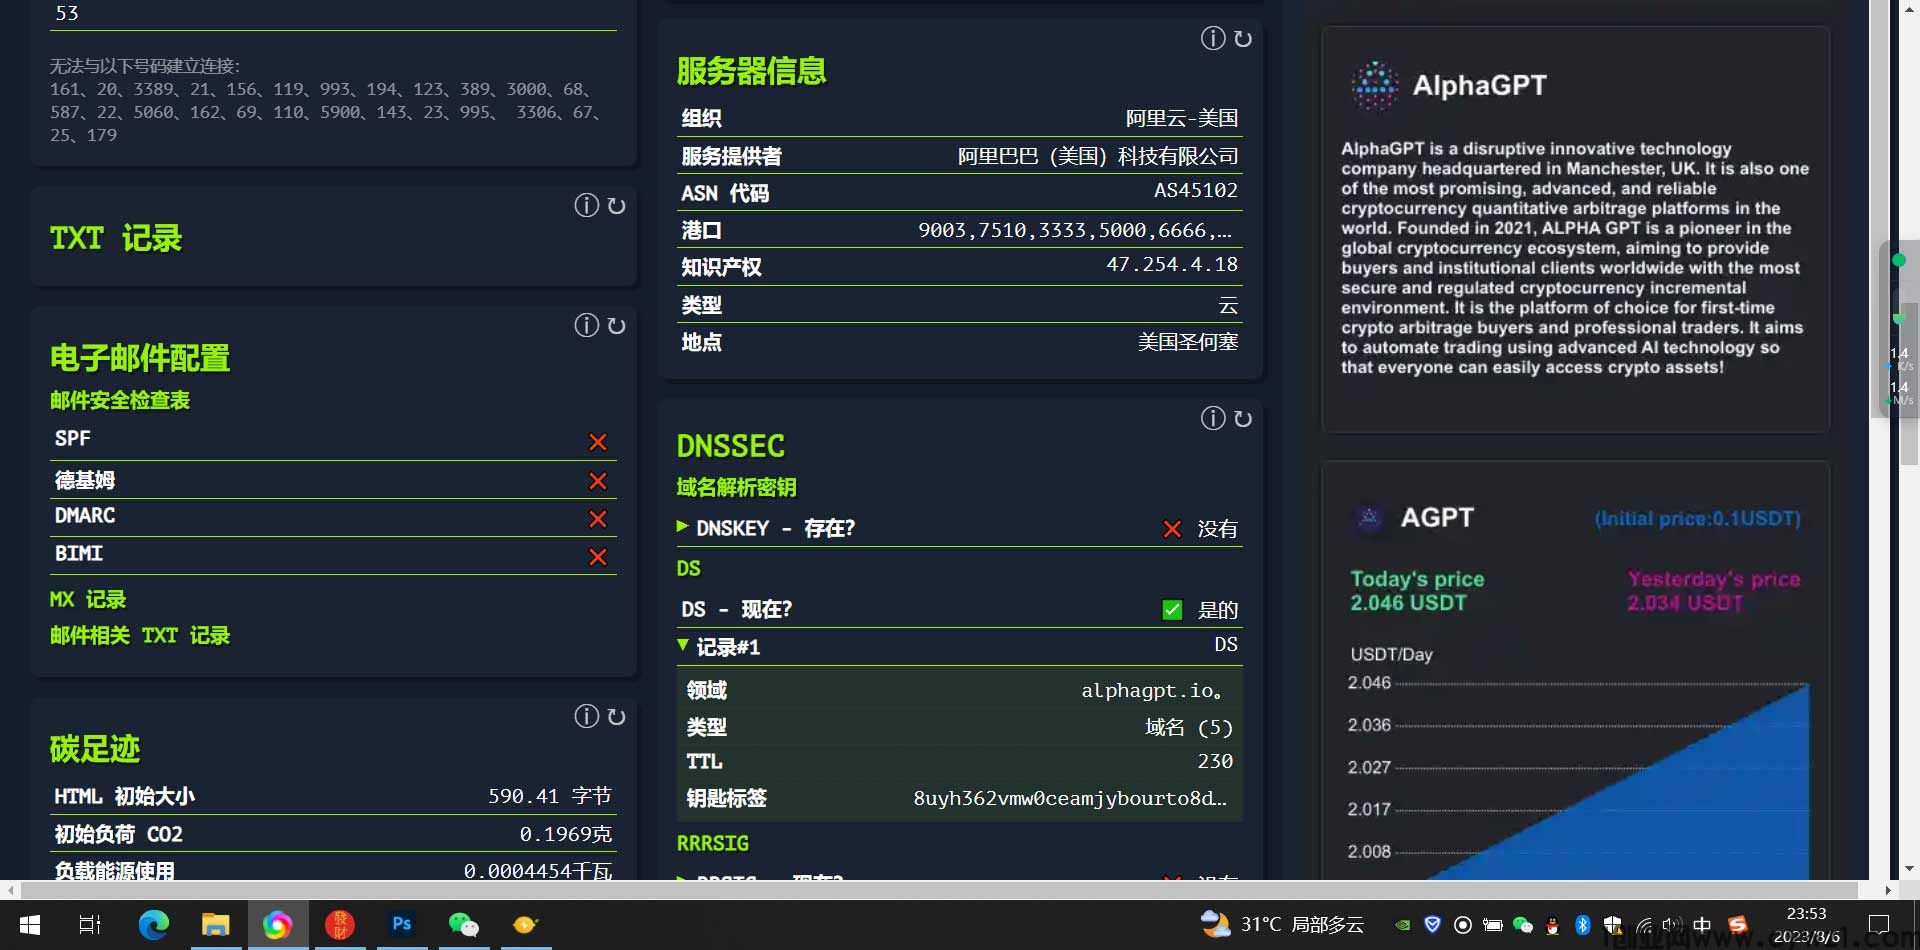Click the 590.41 字节 HTML size value
1920x950 pixels.
coord(550,796)
